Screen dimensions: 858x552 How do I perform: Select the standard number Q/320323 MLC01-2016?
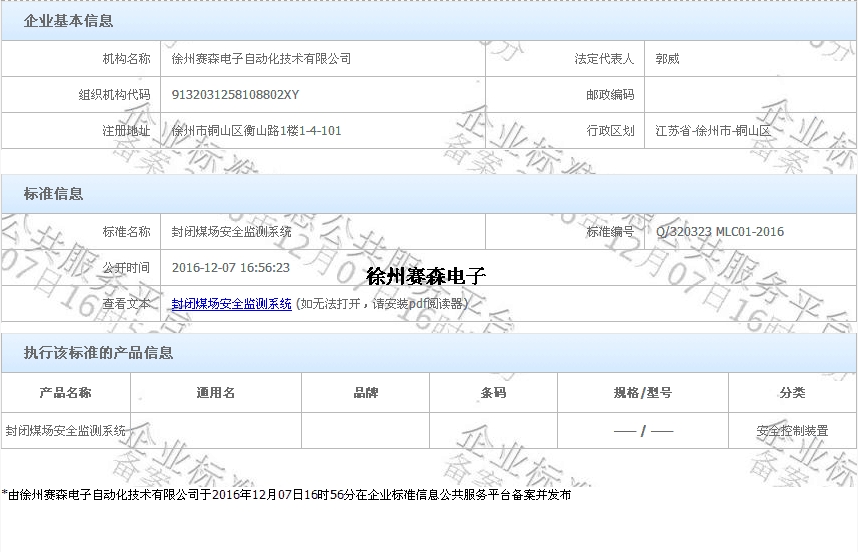tap(720, 231)
